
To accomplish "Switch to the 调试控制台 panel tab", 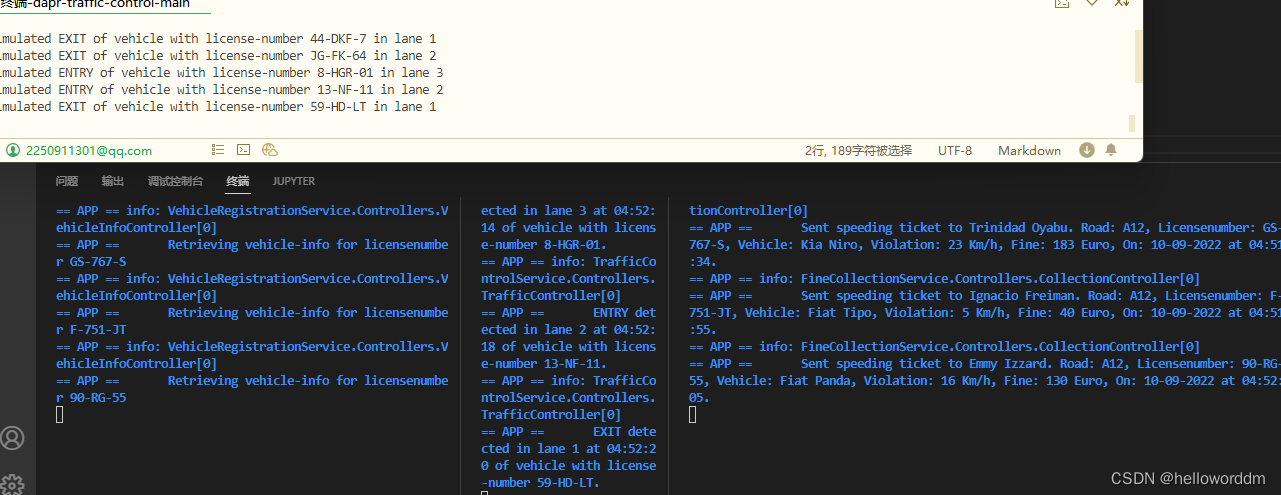I will [175, 181].
